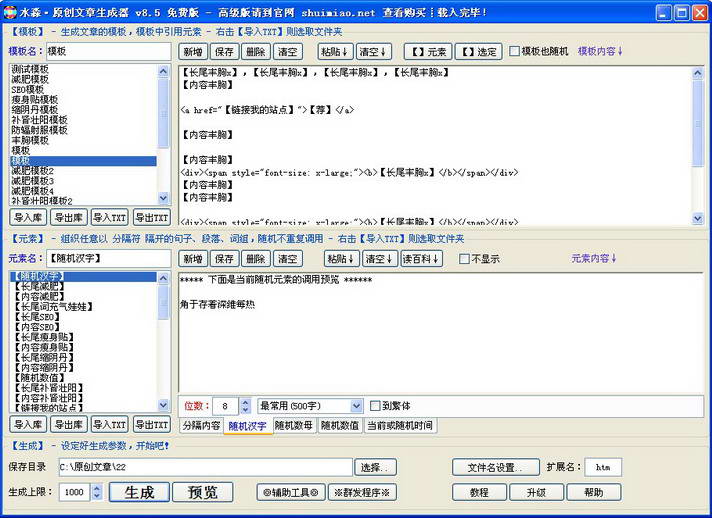Select 减肥模板2 in the template list
The height and width of the screenshot is (518, 712).
click(x=33, y=171)
